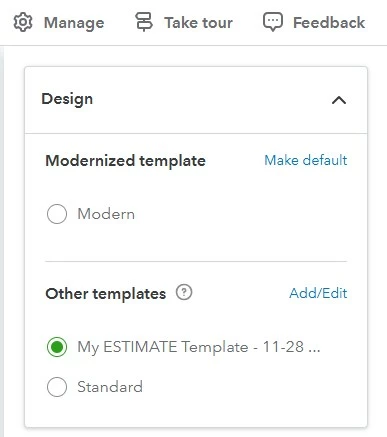Open help tooltip for Other templates

click(x=184, y=293)
